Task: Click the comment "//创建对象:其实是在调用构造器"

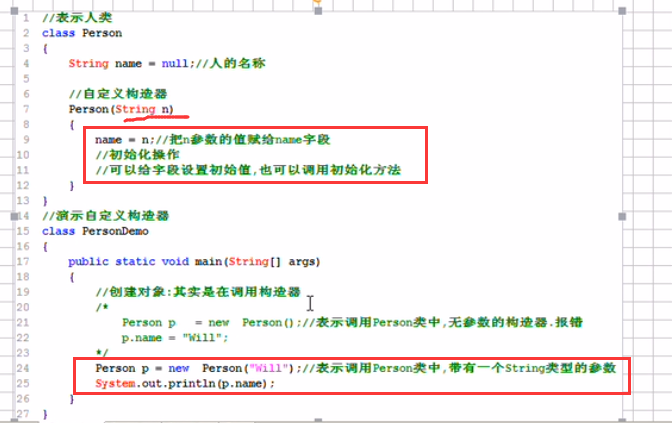Action: point(198,292)
